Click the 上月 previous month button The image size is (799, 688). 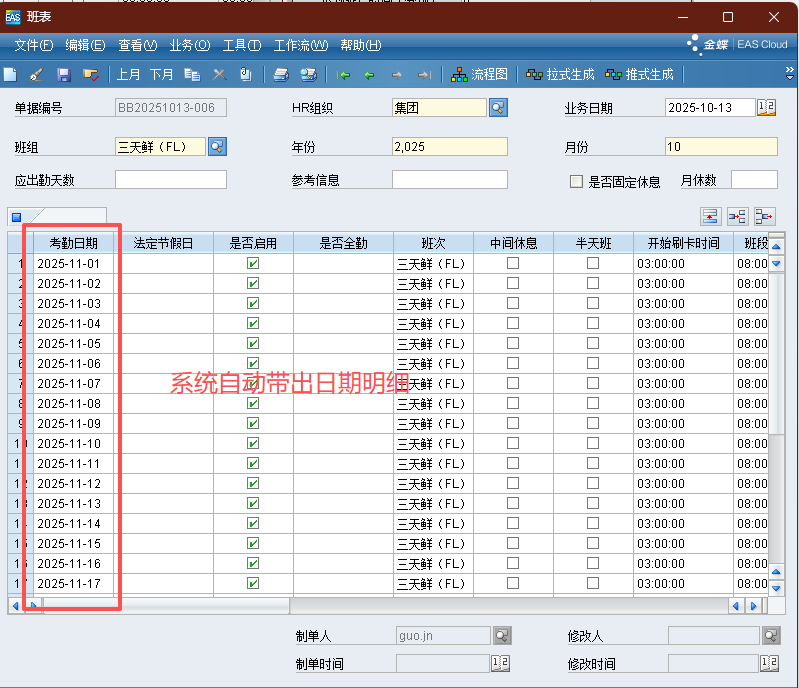pos(129,75)
